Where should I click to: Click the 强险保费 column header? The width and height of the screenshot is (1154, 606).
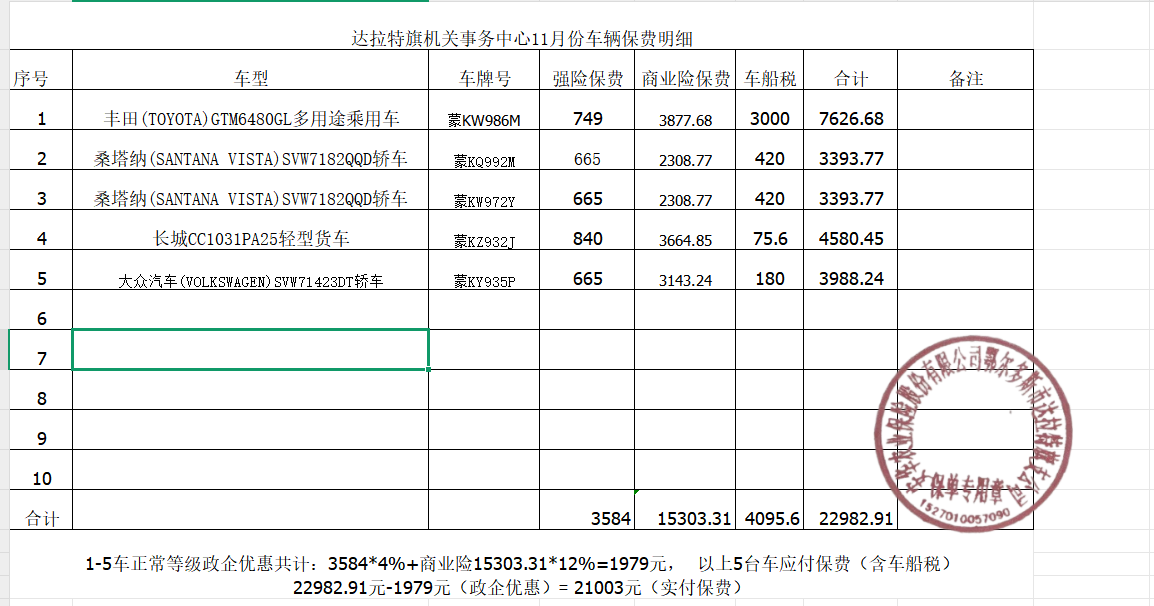click(588, 79)
